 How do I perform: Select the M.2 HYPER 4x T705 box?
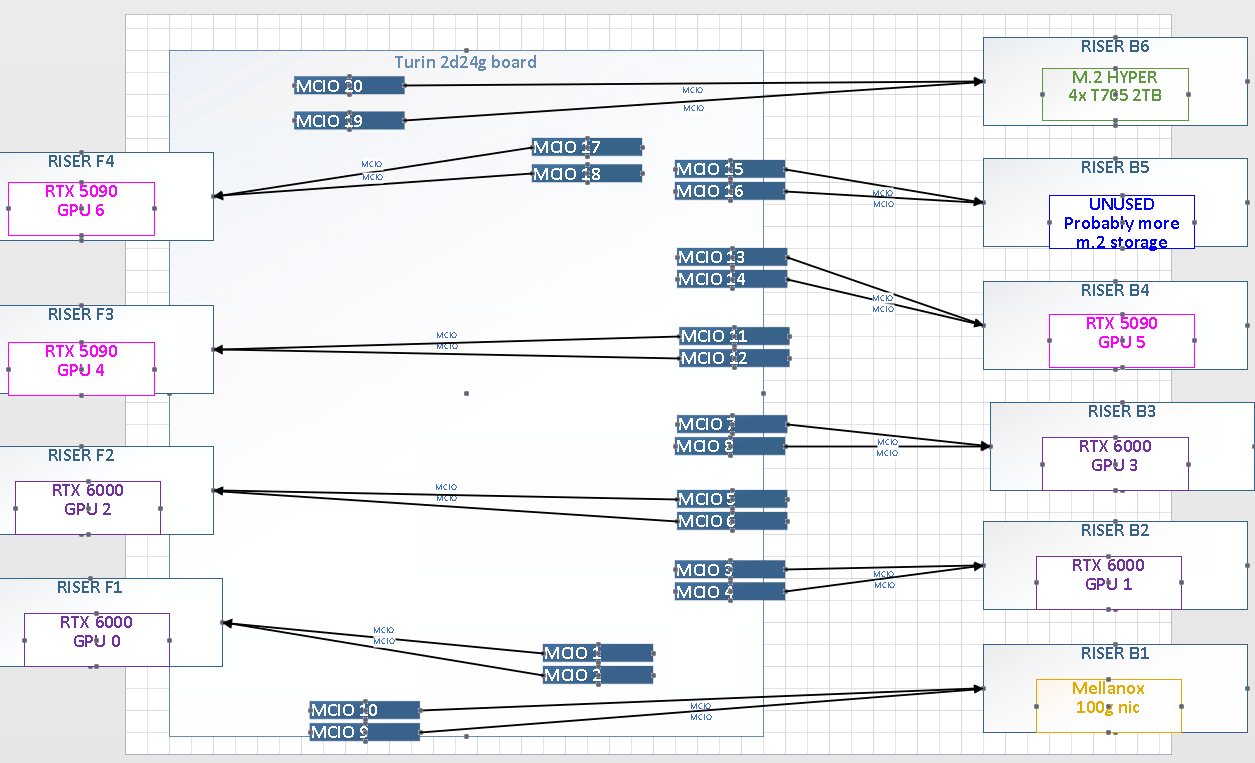tap(1114, 94)
